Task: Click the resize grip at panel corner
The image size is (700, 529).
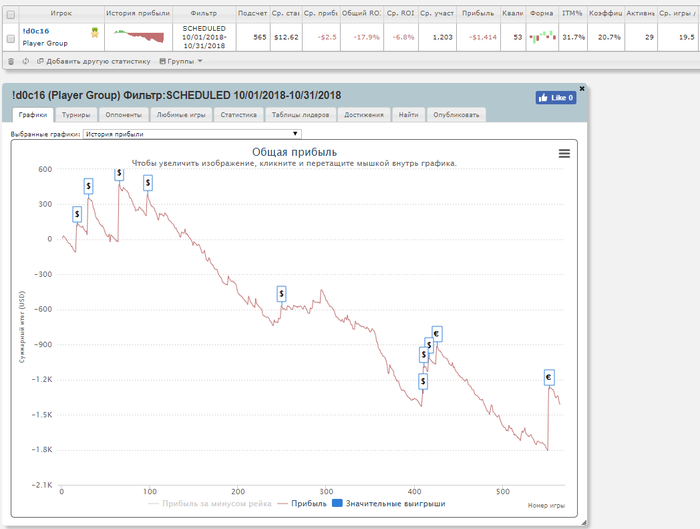Action: click(x=583, y=522)
